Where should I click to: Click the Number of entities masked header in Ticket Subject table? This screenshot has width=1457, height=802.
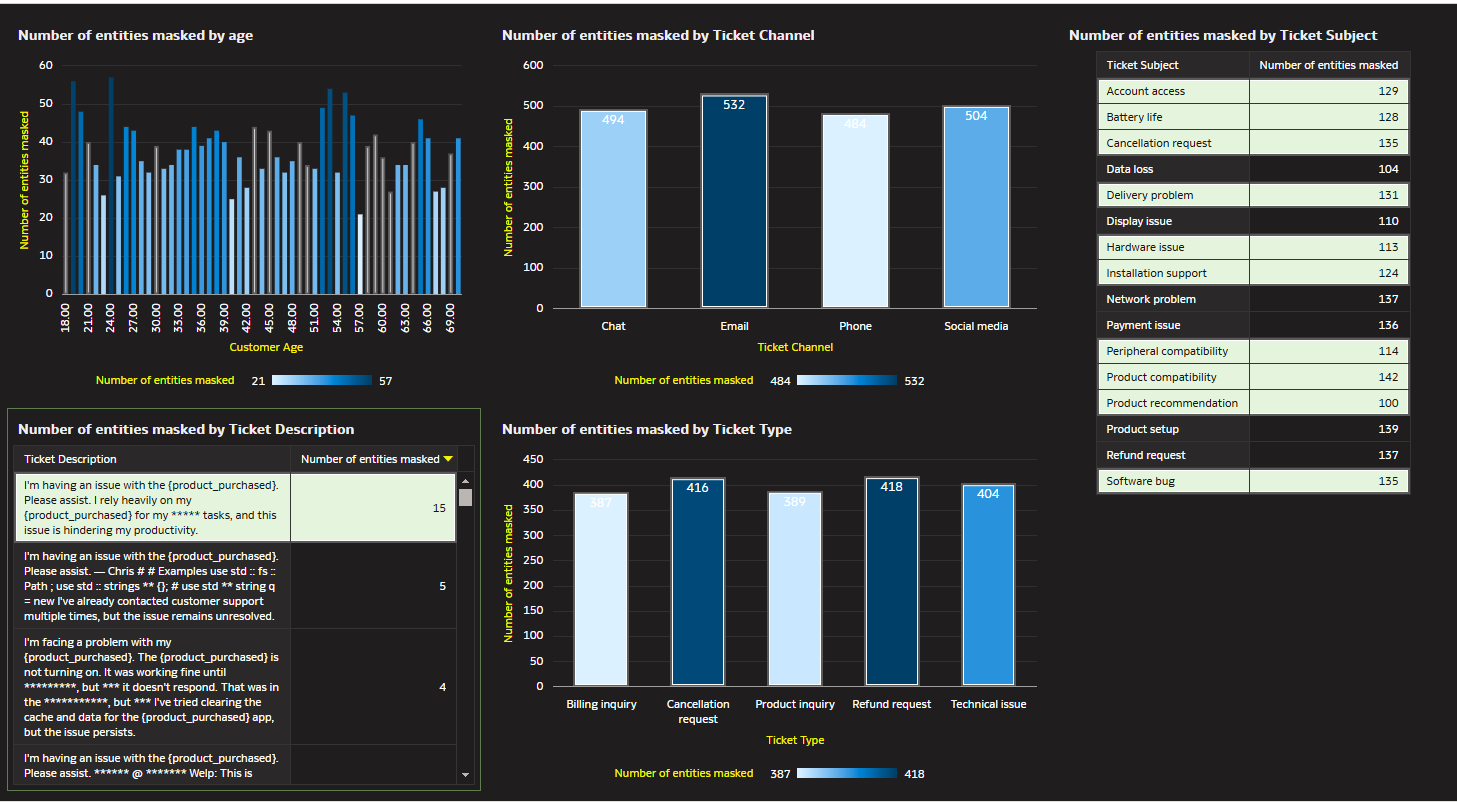tap(1329, 64)
